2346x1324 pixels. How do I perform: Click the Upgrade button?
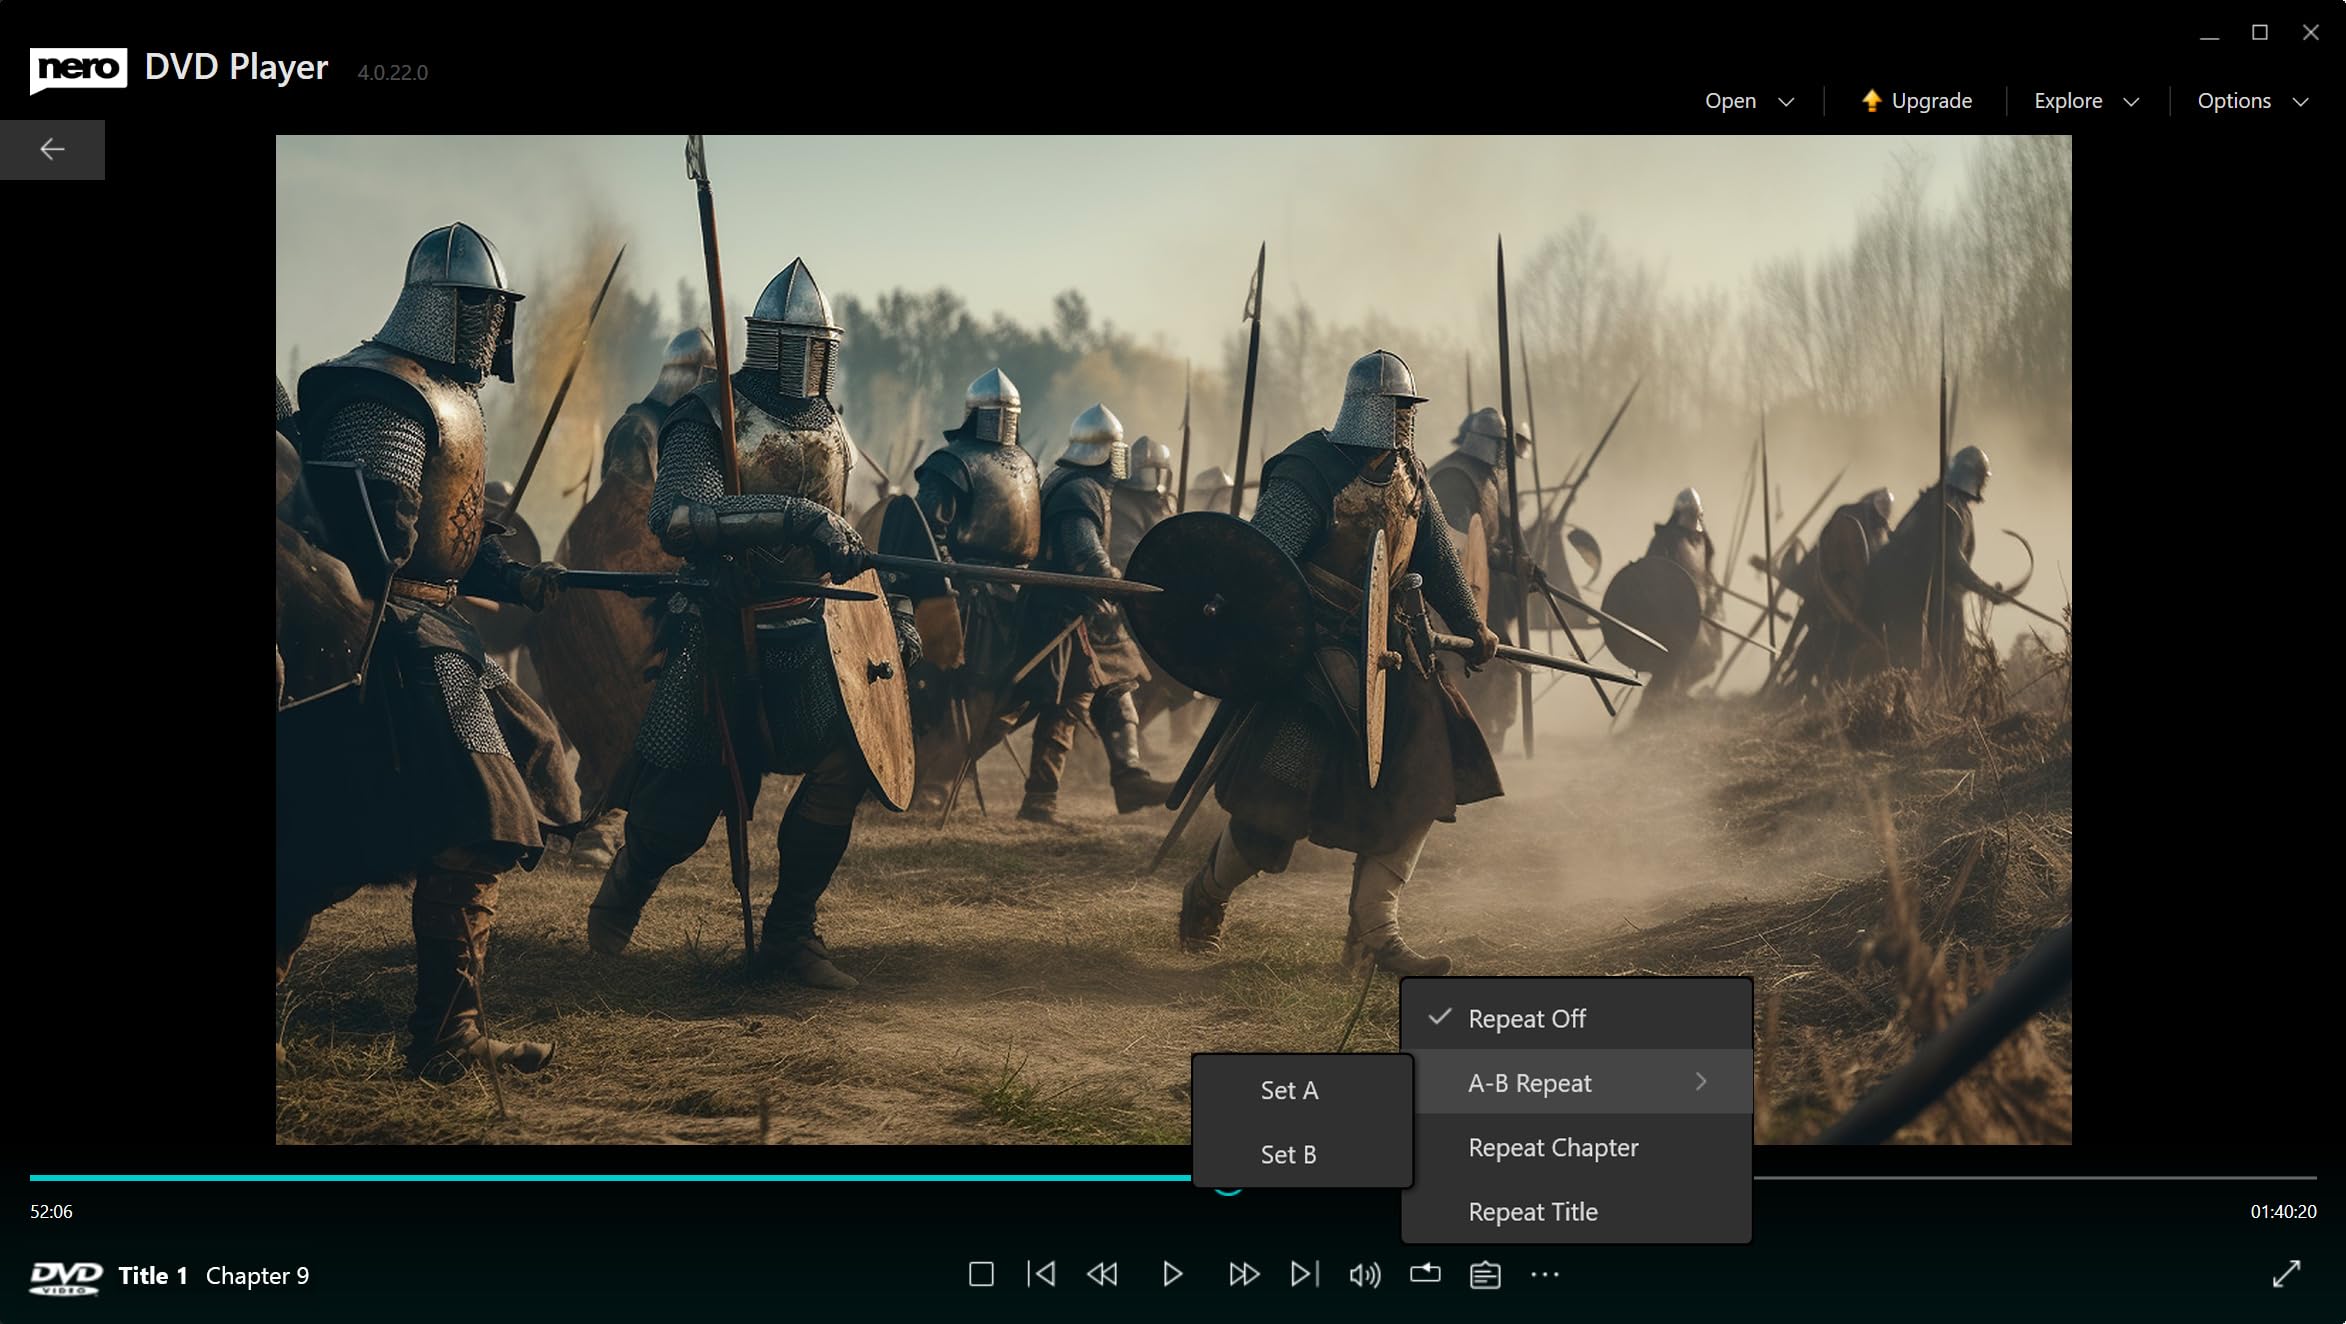1916,101
